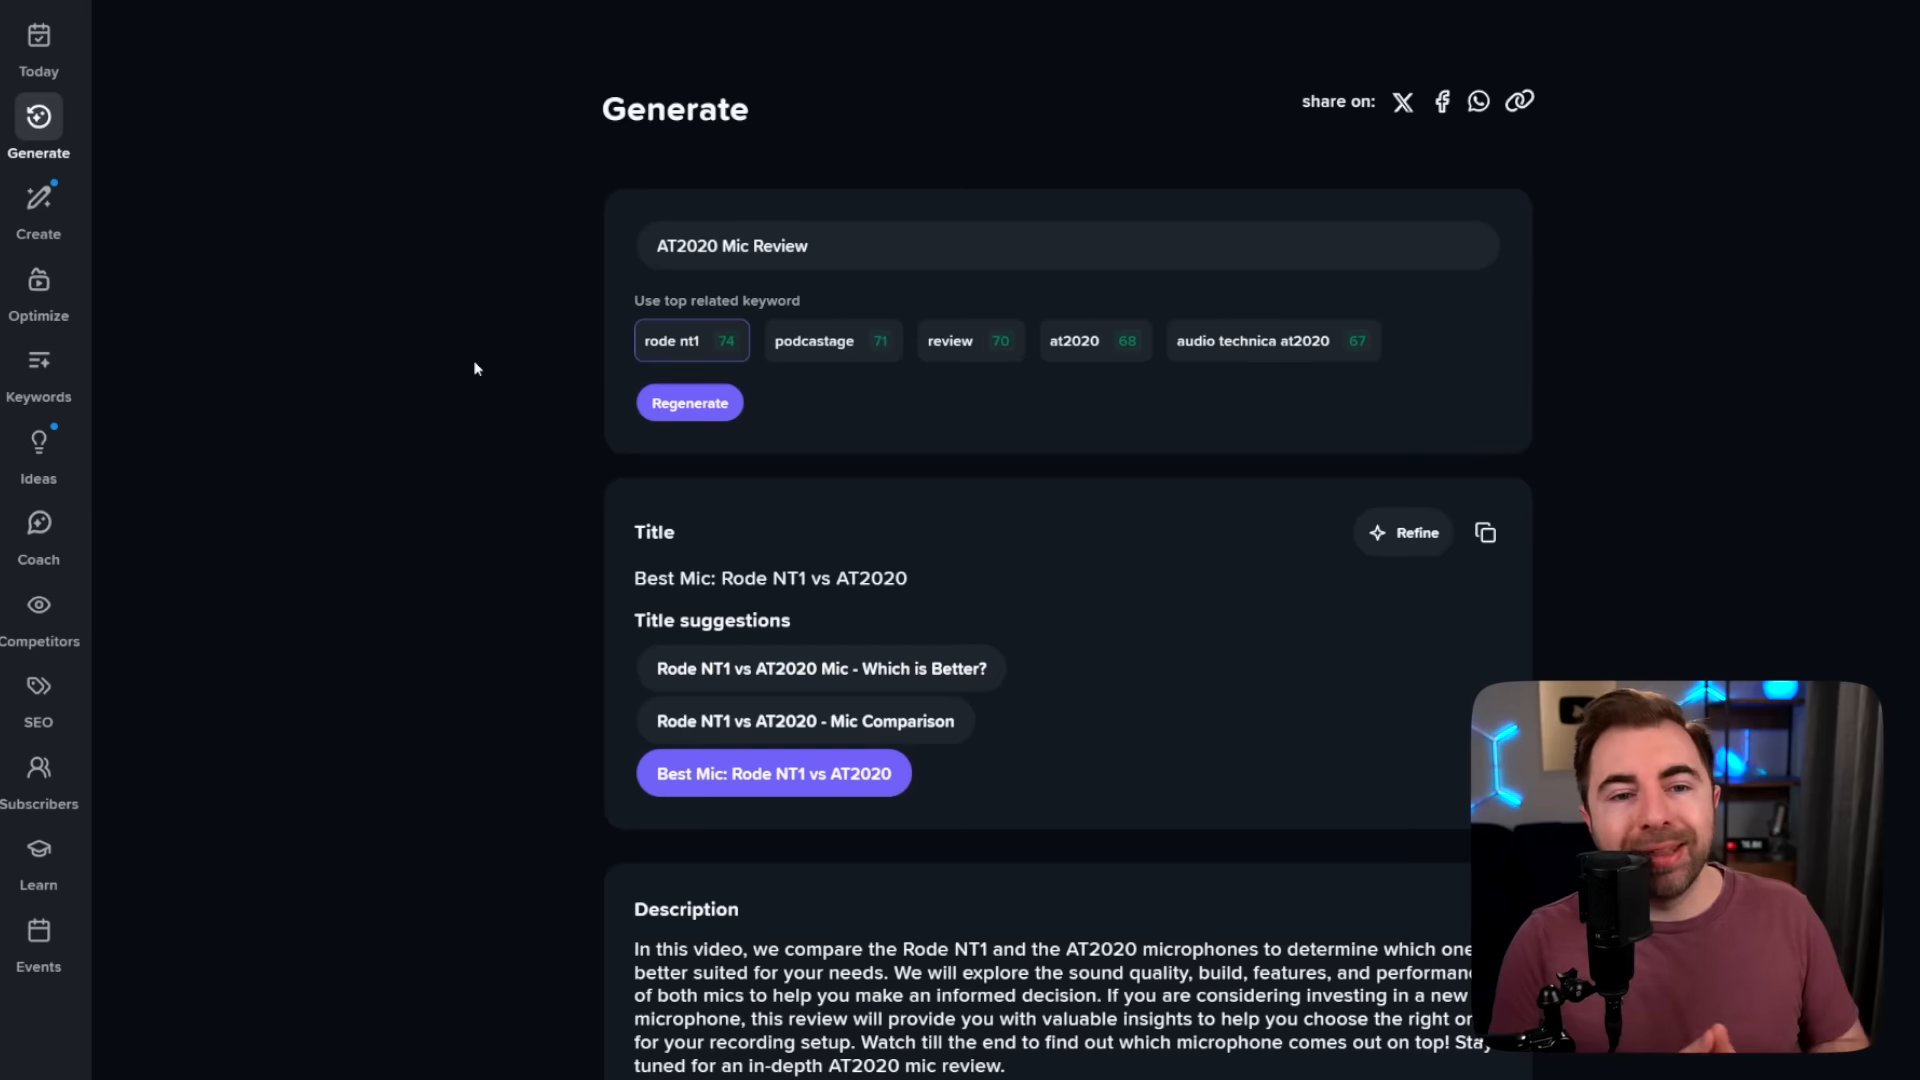This screenshot has height=1080, width=1920.
Task: Share content via X platform icon
Action: pos(1403,102)
